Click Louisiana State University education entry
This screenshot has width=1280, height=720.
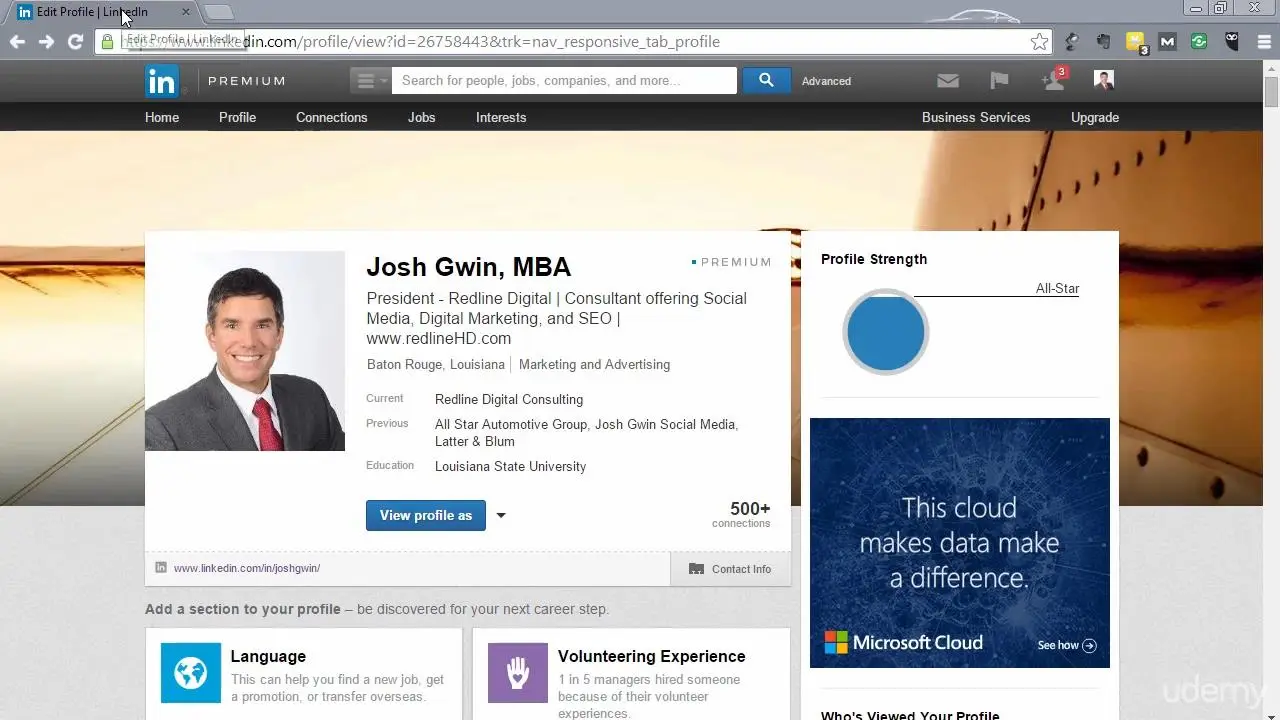510,467
